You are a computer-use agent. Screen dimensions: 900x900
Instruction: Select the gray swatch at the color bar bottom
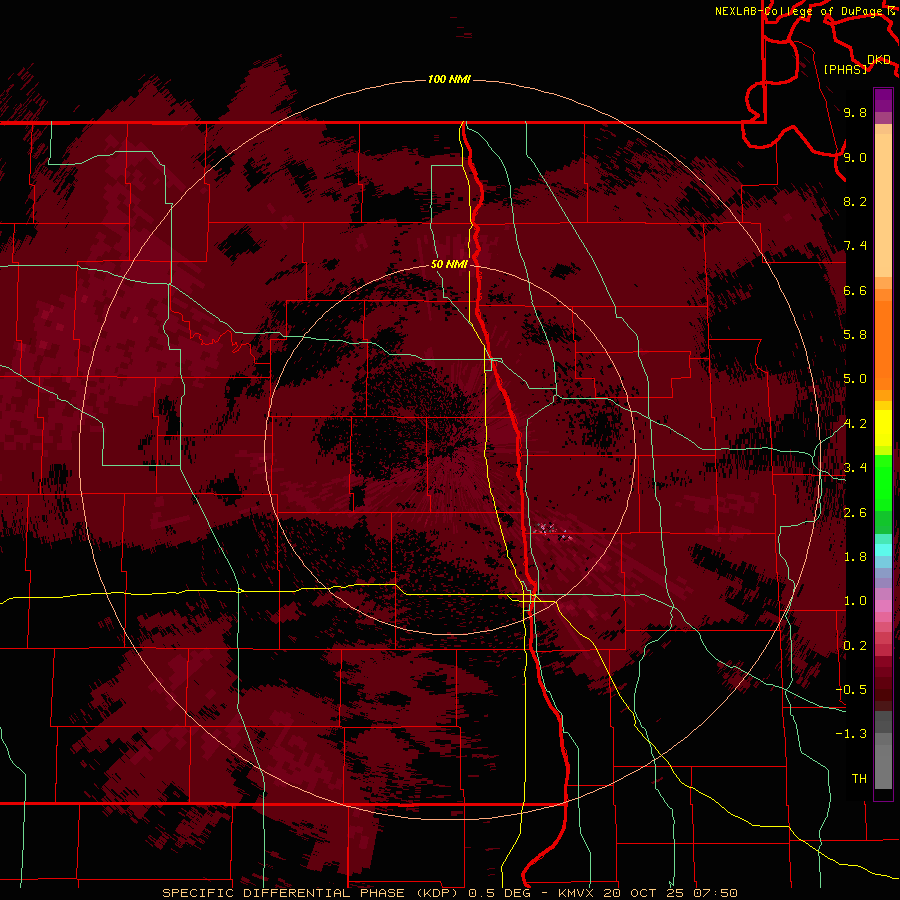[x=883, y=766]
